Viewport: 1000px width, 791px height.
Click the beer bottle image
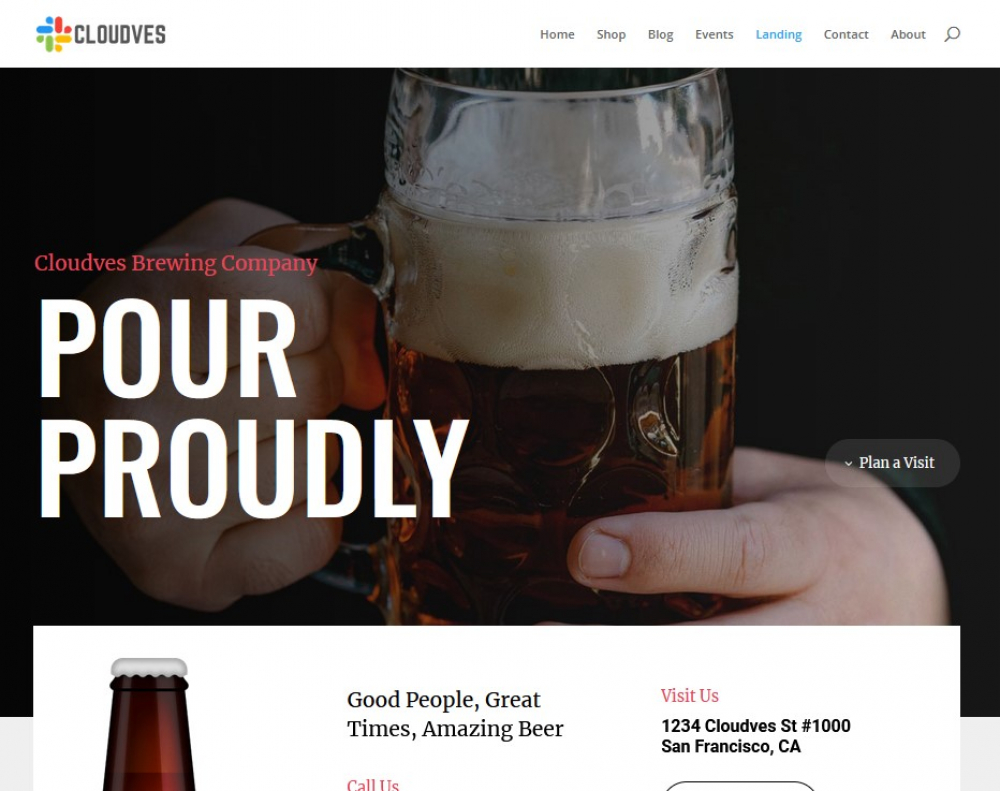[149, 724]
